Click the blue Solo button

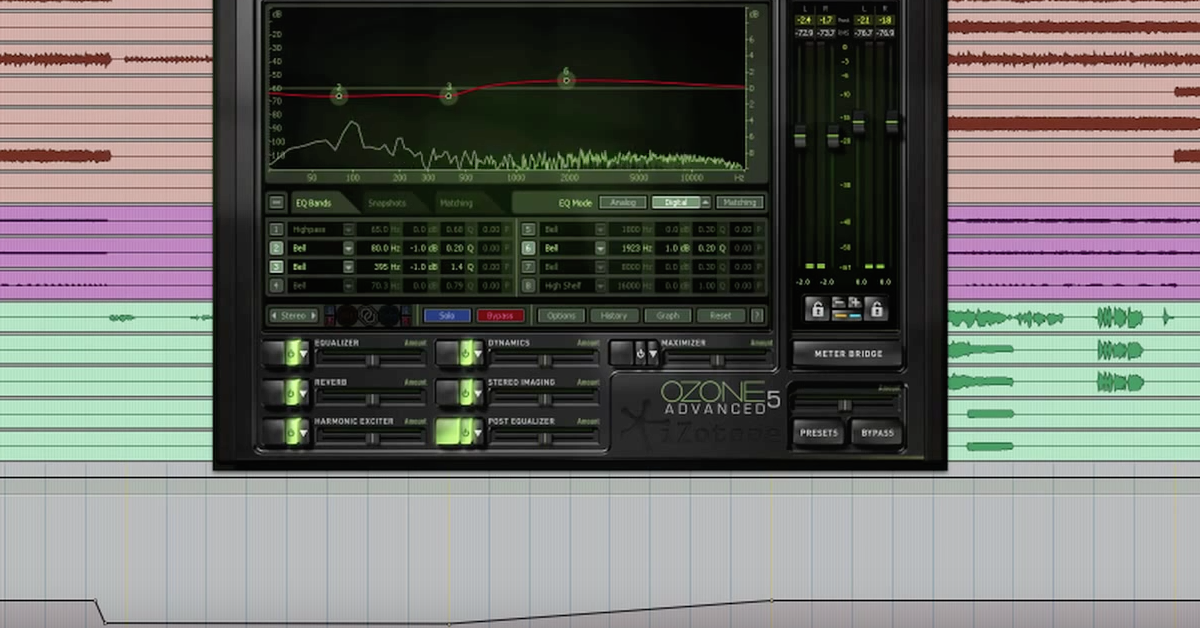pos(447,315)
